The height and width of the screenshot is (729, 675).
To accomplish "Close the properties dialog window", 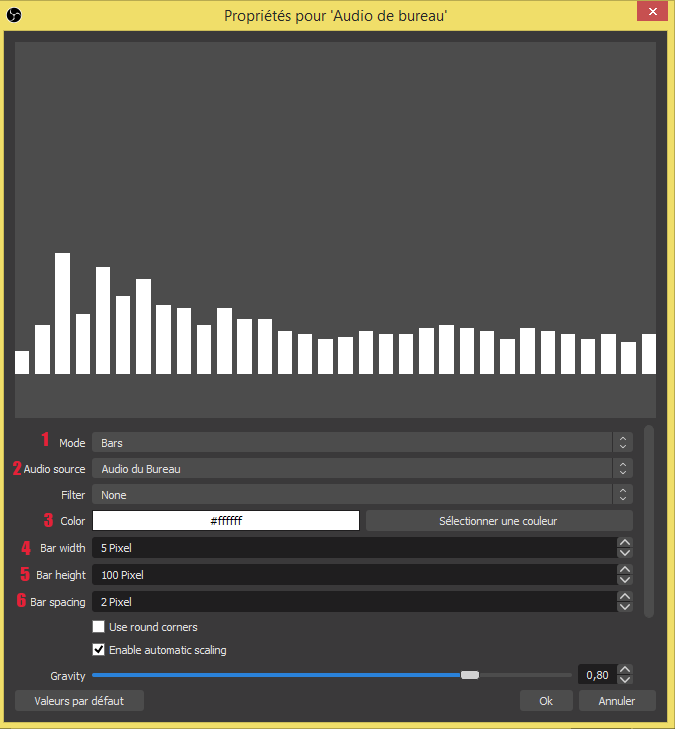I will click(651, 11).
